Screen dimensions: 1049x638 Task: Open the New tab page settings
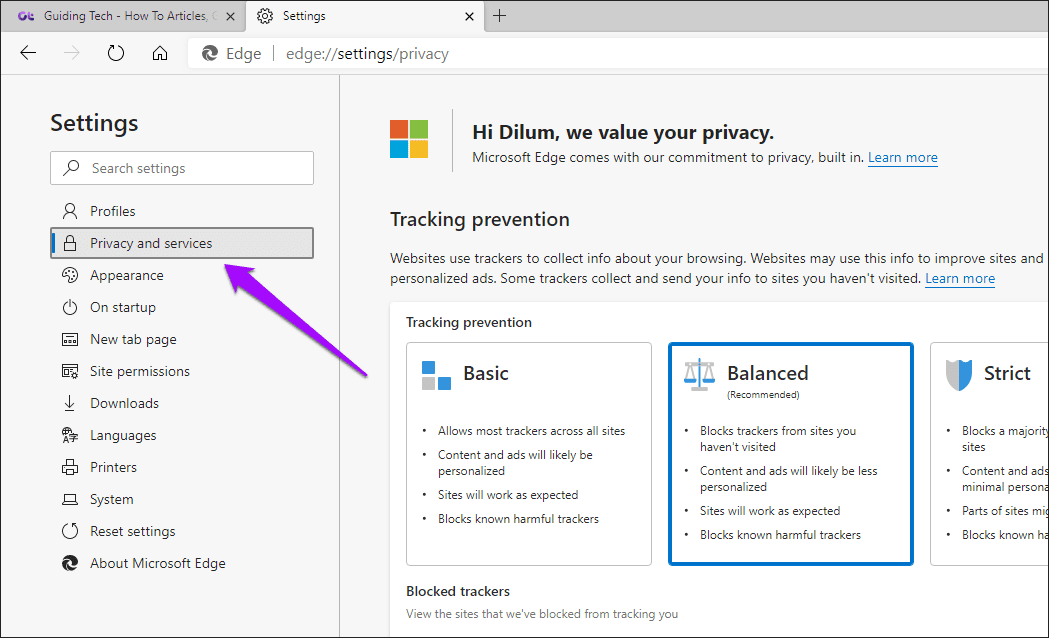point(182,339)
